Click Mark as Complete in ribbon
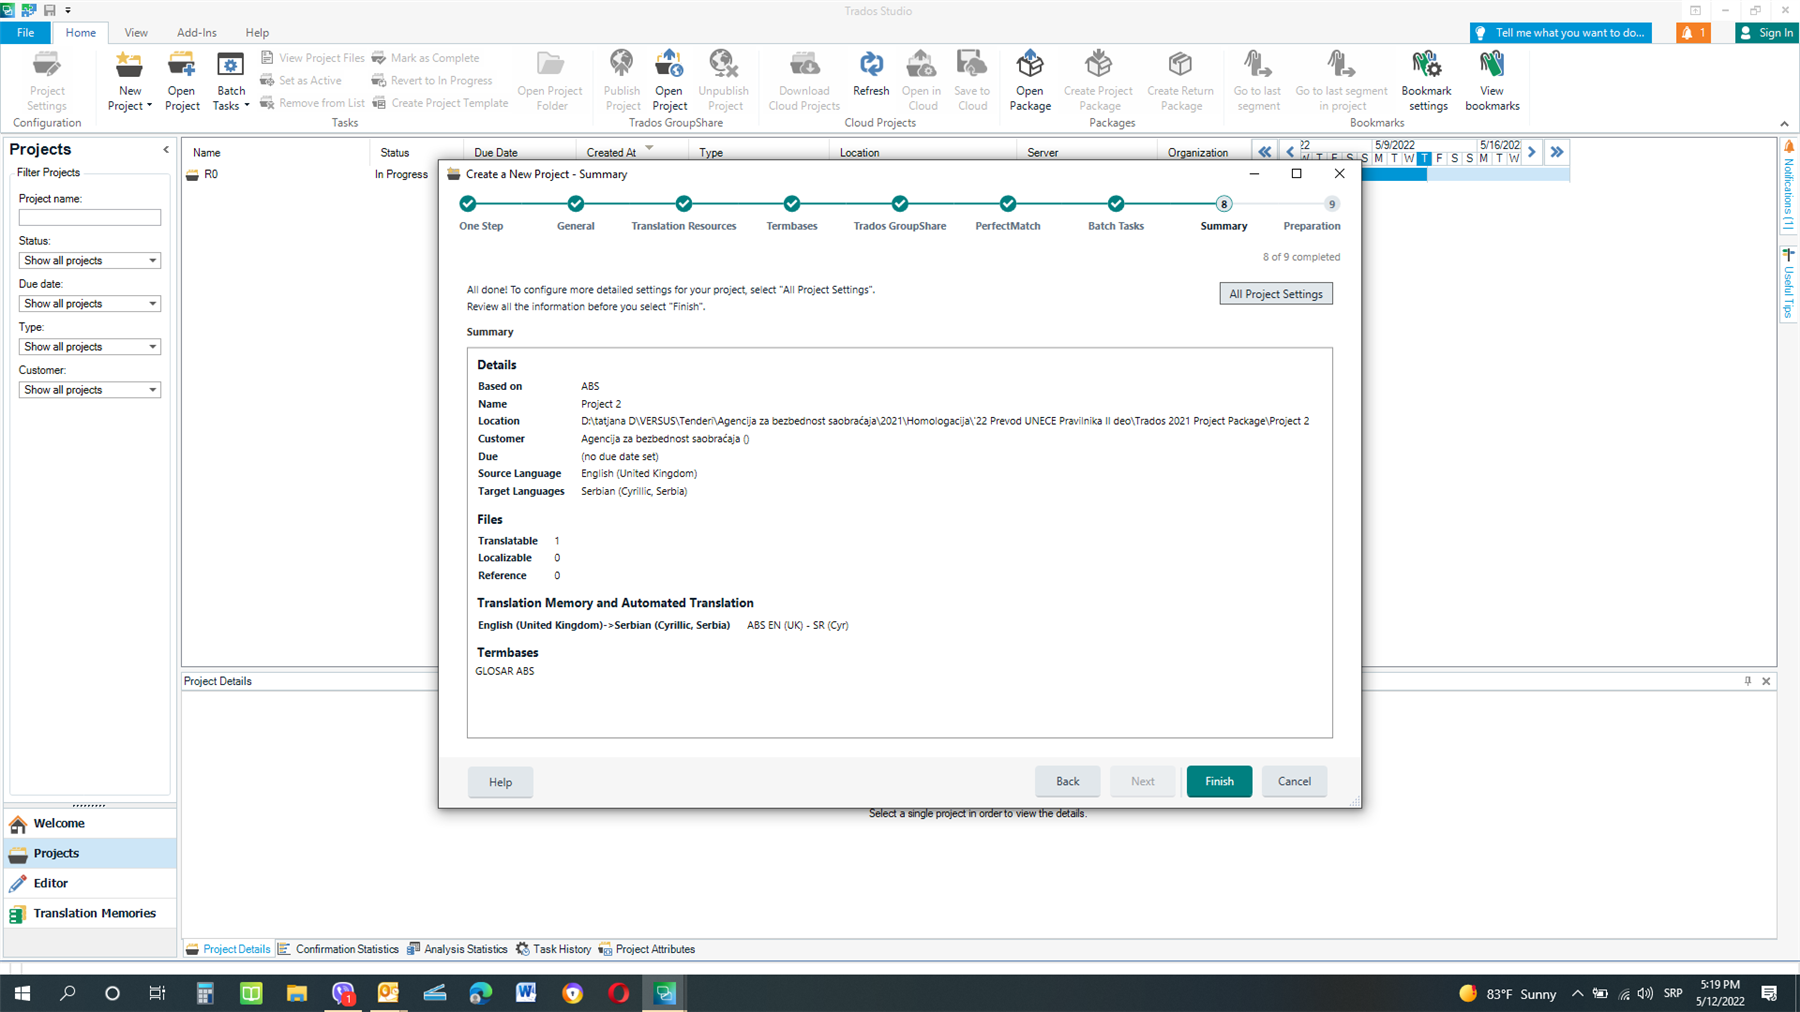 coord(425,58)
